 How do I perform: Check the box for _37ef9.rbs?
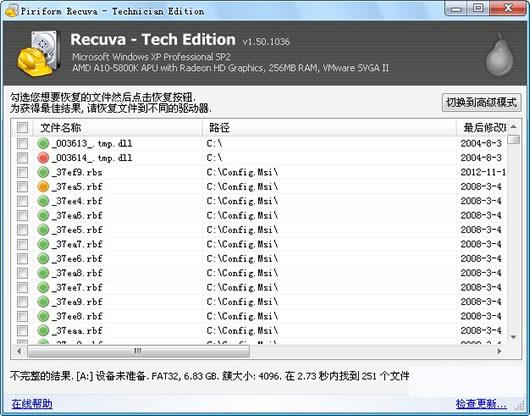[x=22, y=172]
